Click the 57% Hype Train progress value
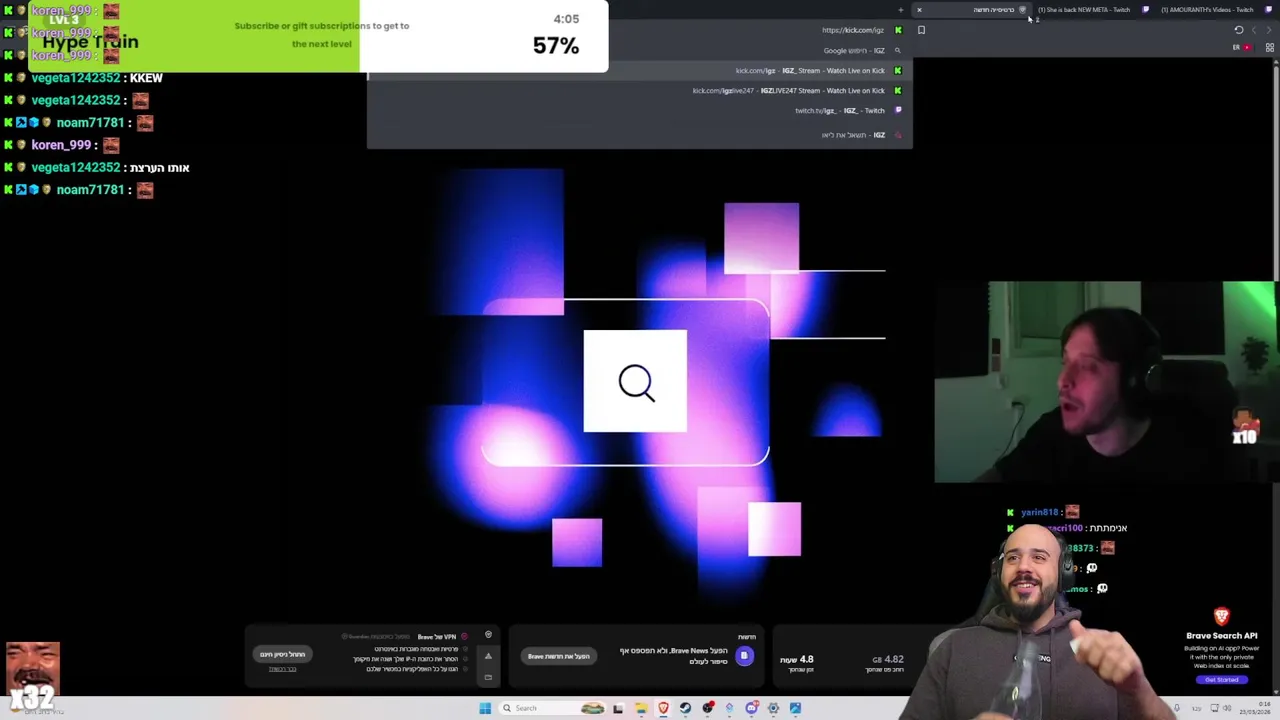 [x=556, y=45]
